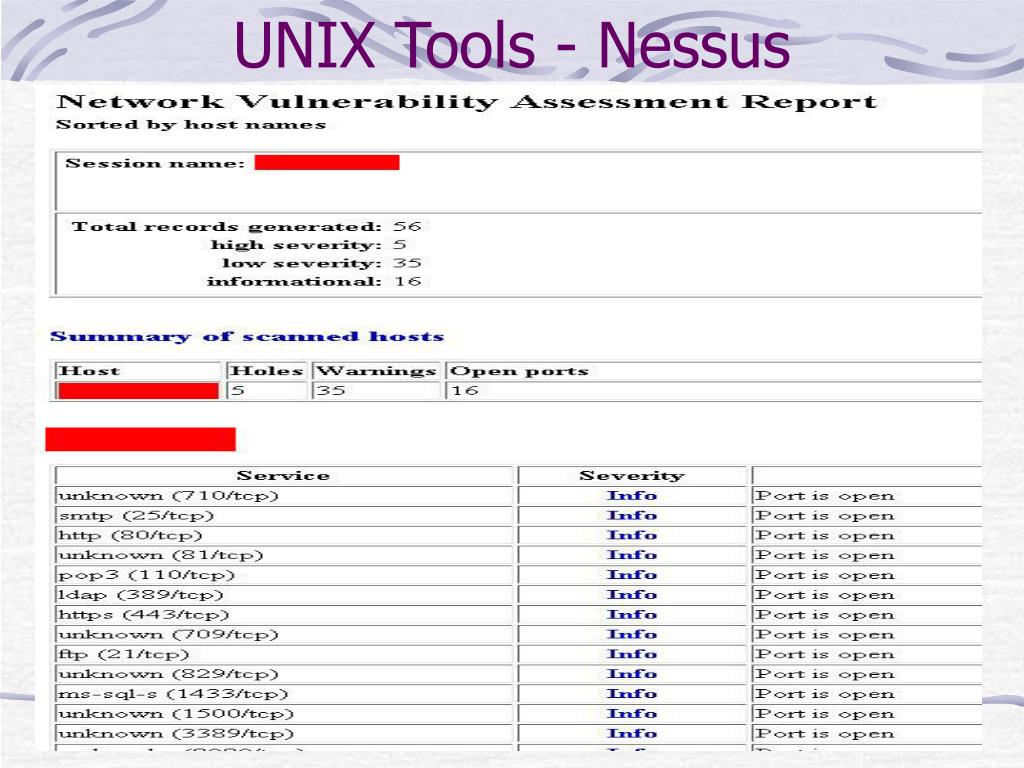Click the 'Severity' column header
Image resolution: width=1024 pixels, height=768 pixels.
[x=632, y=475]
